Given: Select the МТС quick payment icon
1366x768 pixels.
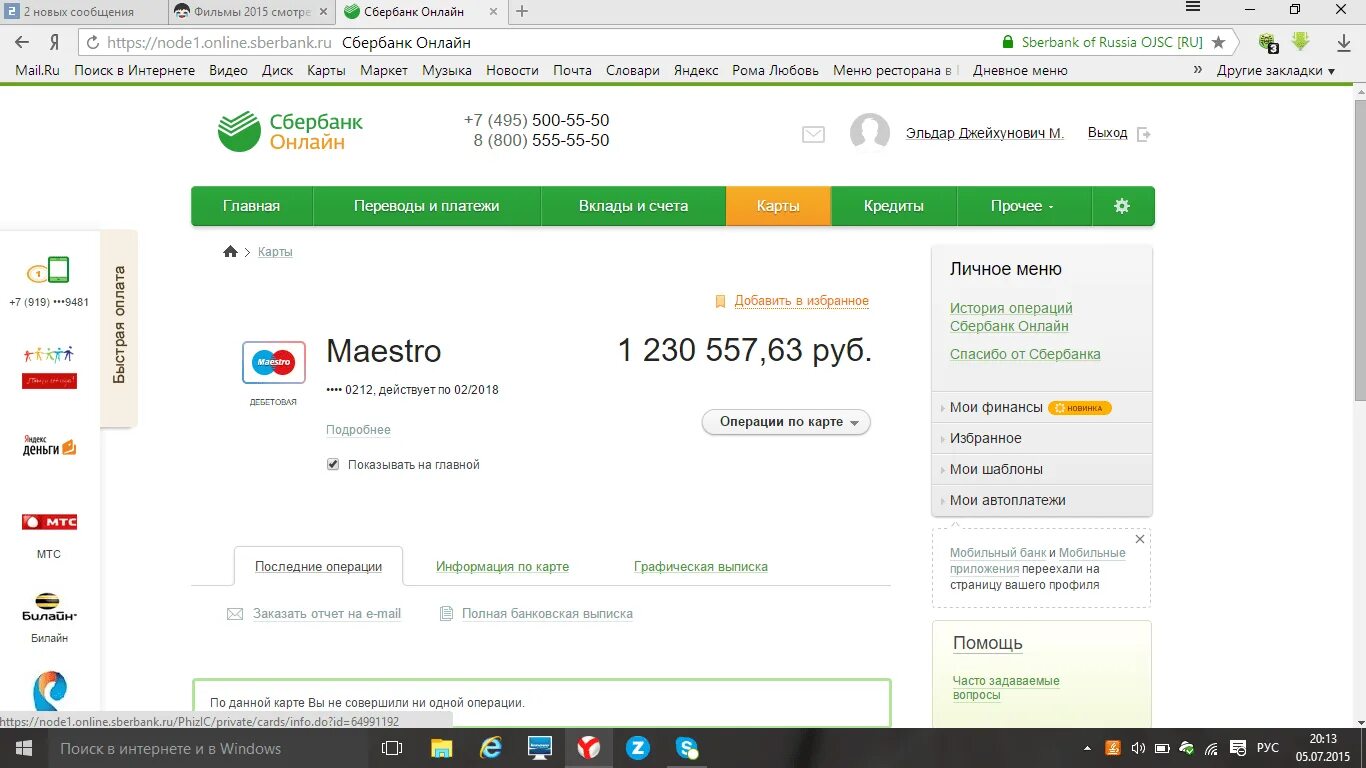Looking at the screenshot, I should (x=49, y=522).
